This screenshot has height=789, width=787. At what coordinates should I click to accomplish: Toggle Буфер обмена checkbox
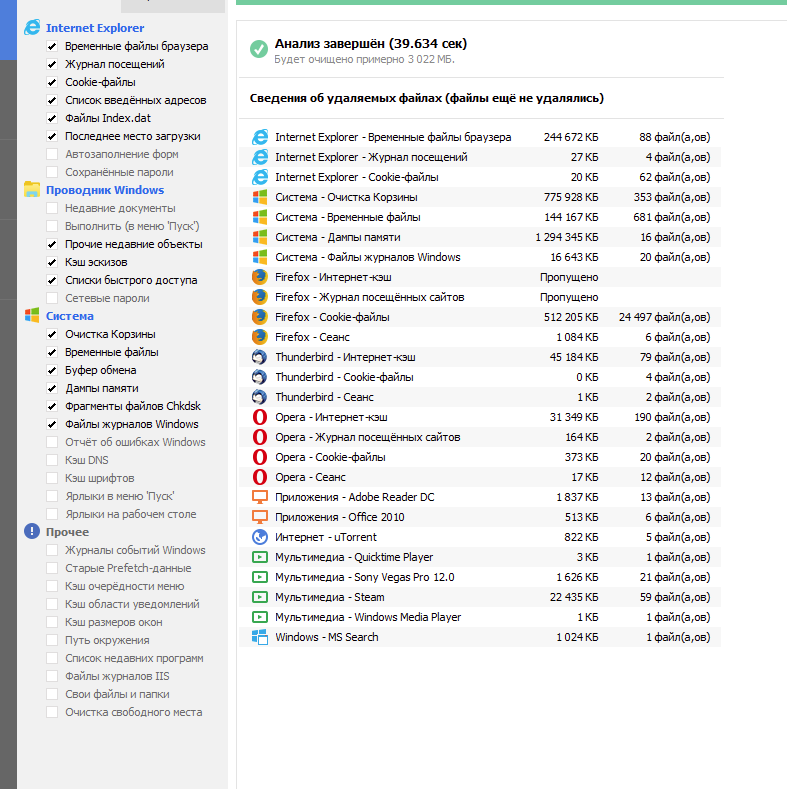click(x=52, y=370)
